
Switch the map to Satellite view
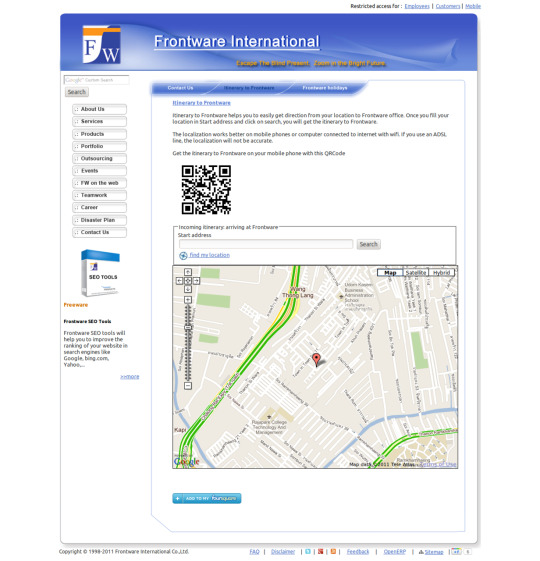tap(416, 273)
